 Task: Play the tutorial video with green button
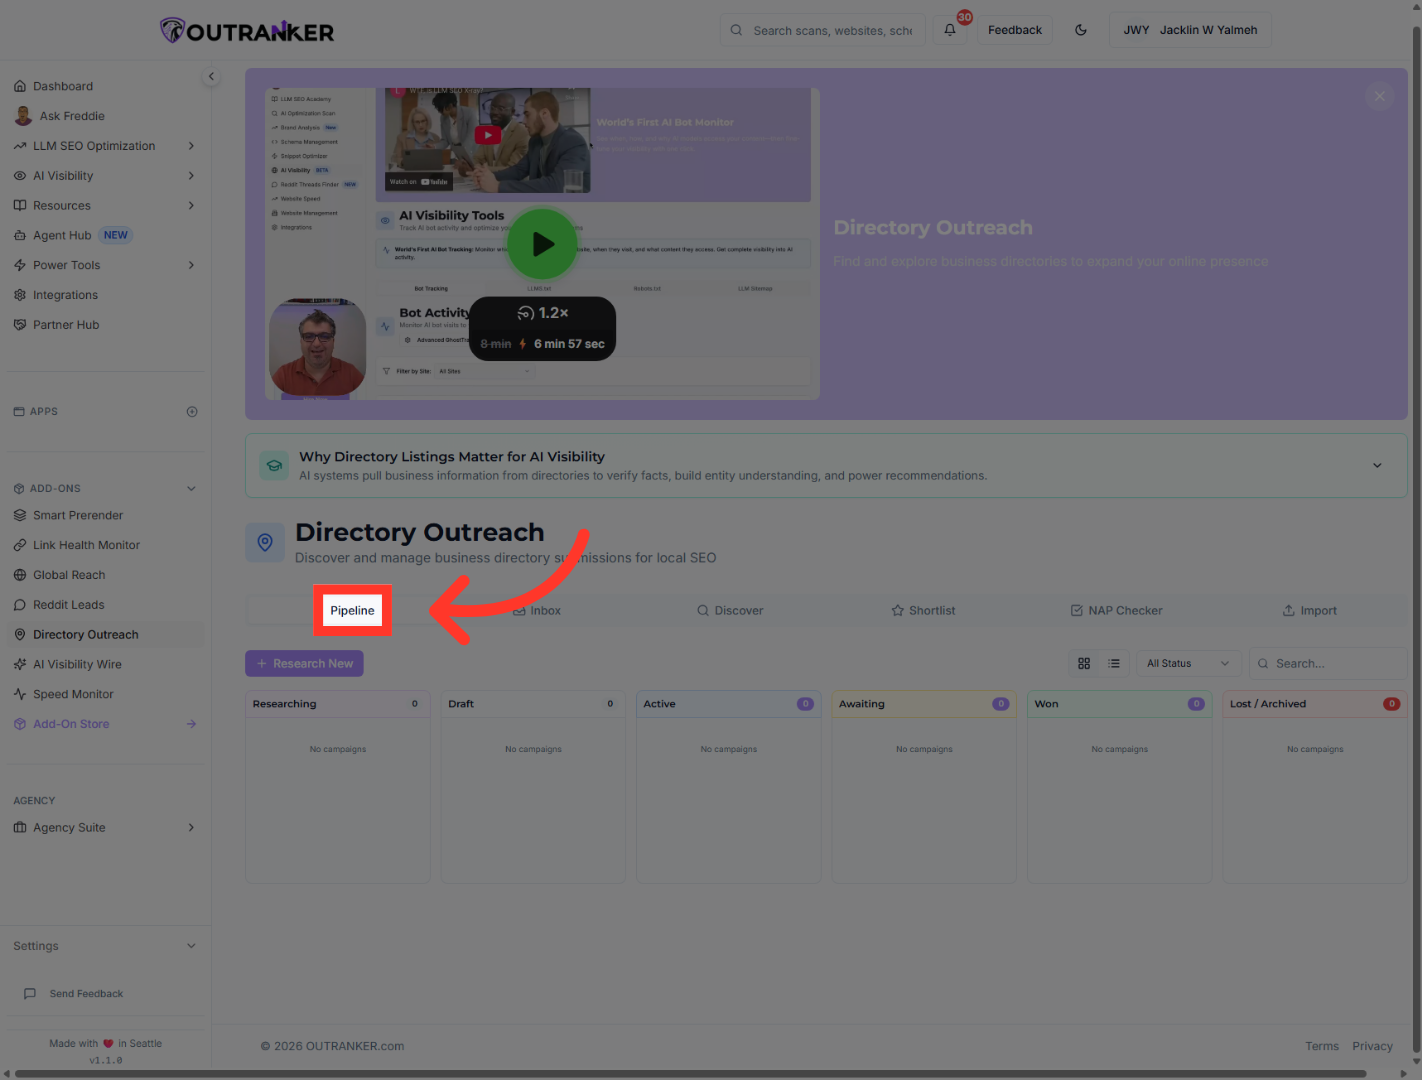(x=542, y=244)
